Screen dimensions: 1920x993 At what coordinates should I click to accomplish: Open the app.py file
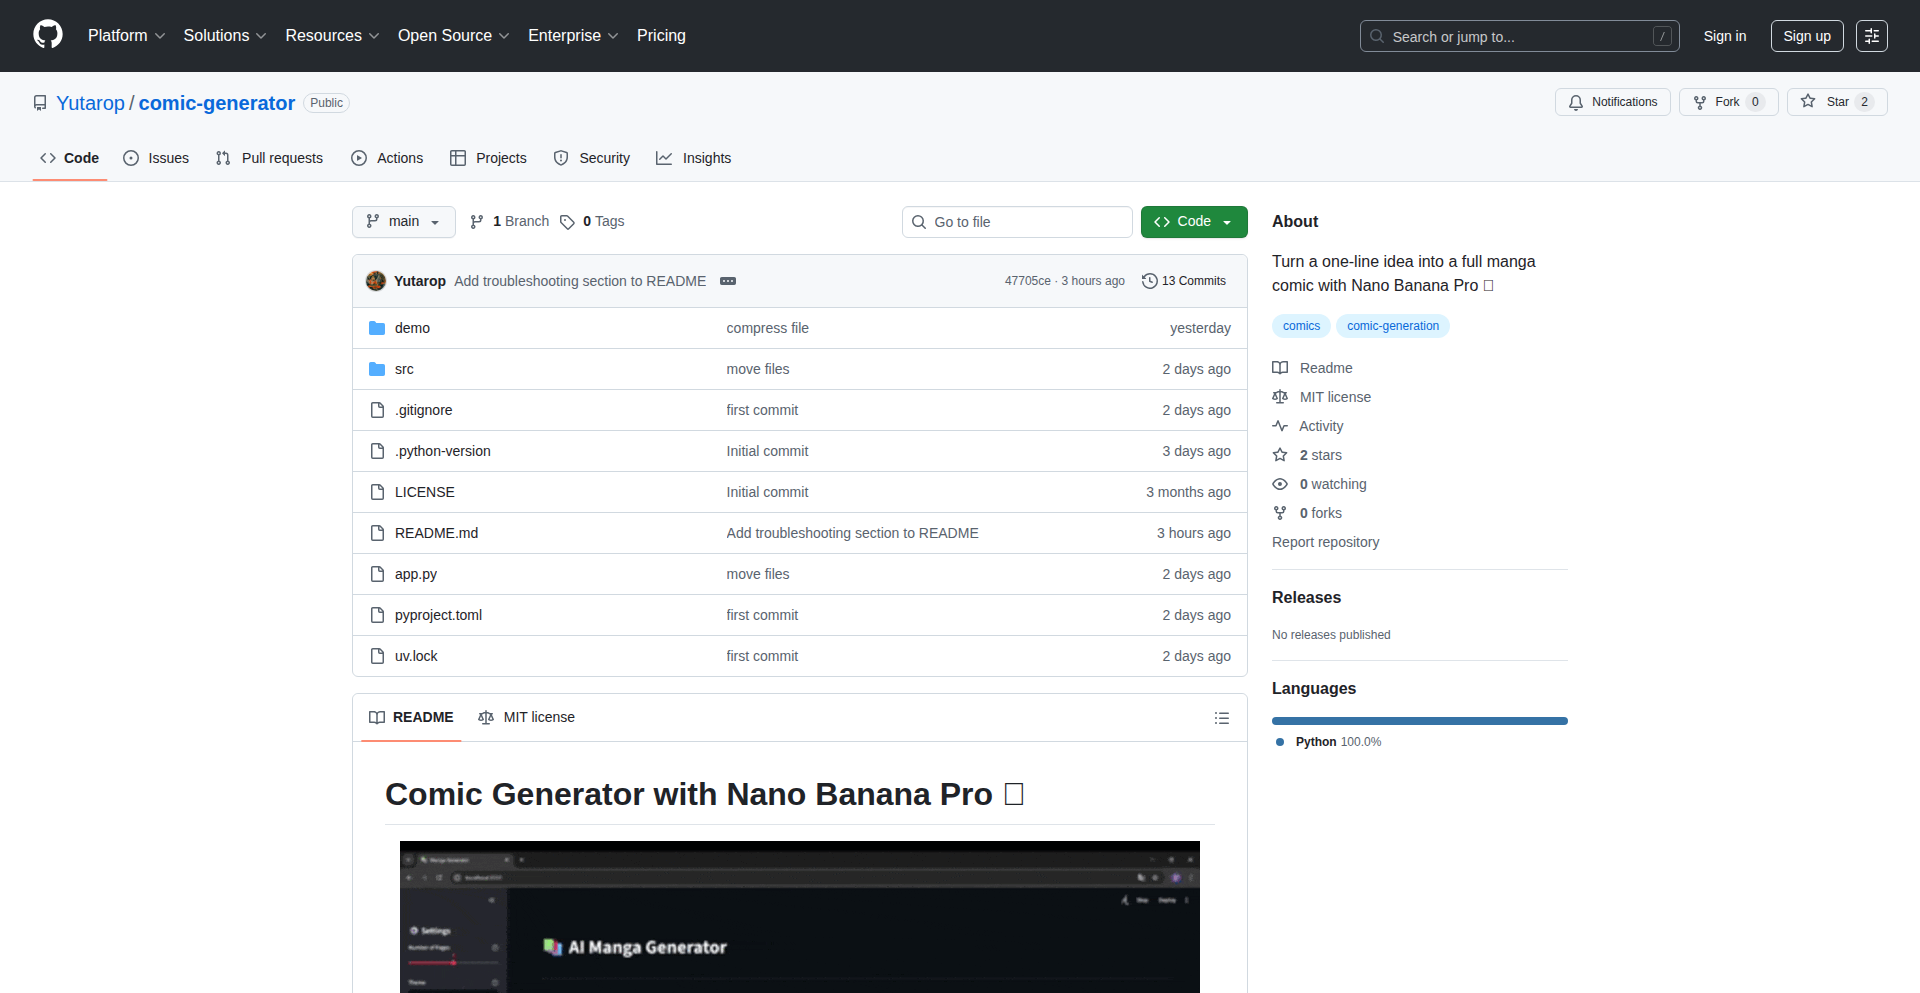click(x=416, y=574)
